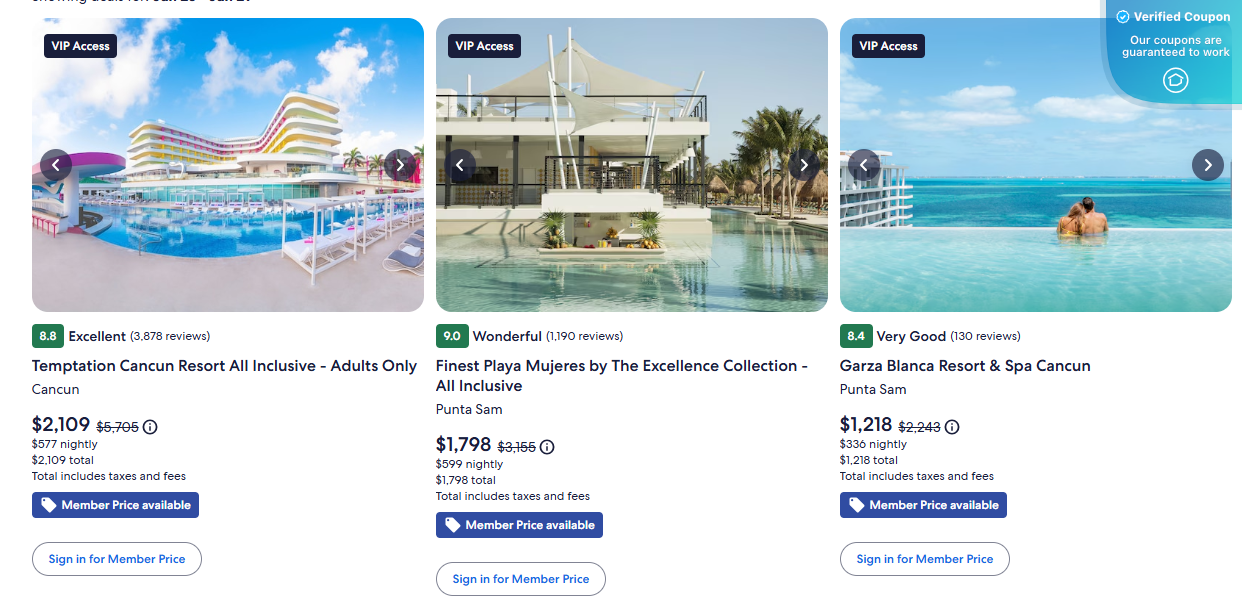This screenshot has height=611, width=1242.
Task: Click the coupon icon in Verified Coupon banner
Action: click(1175, 79)
